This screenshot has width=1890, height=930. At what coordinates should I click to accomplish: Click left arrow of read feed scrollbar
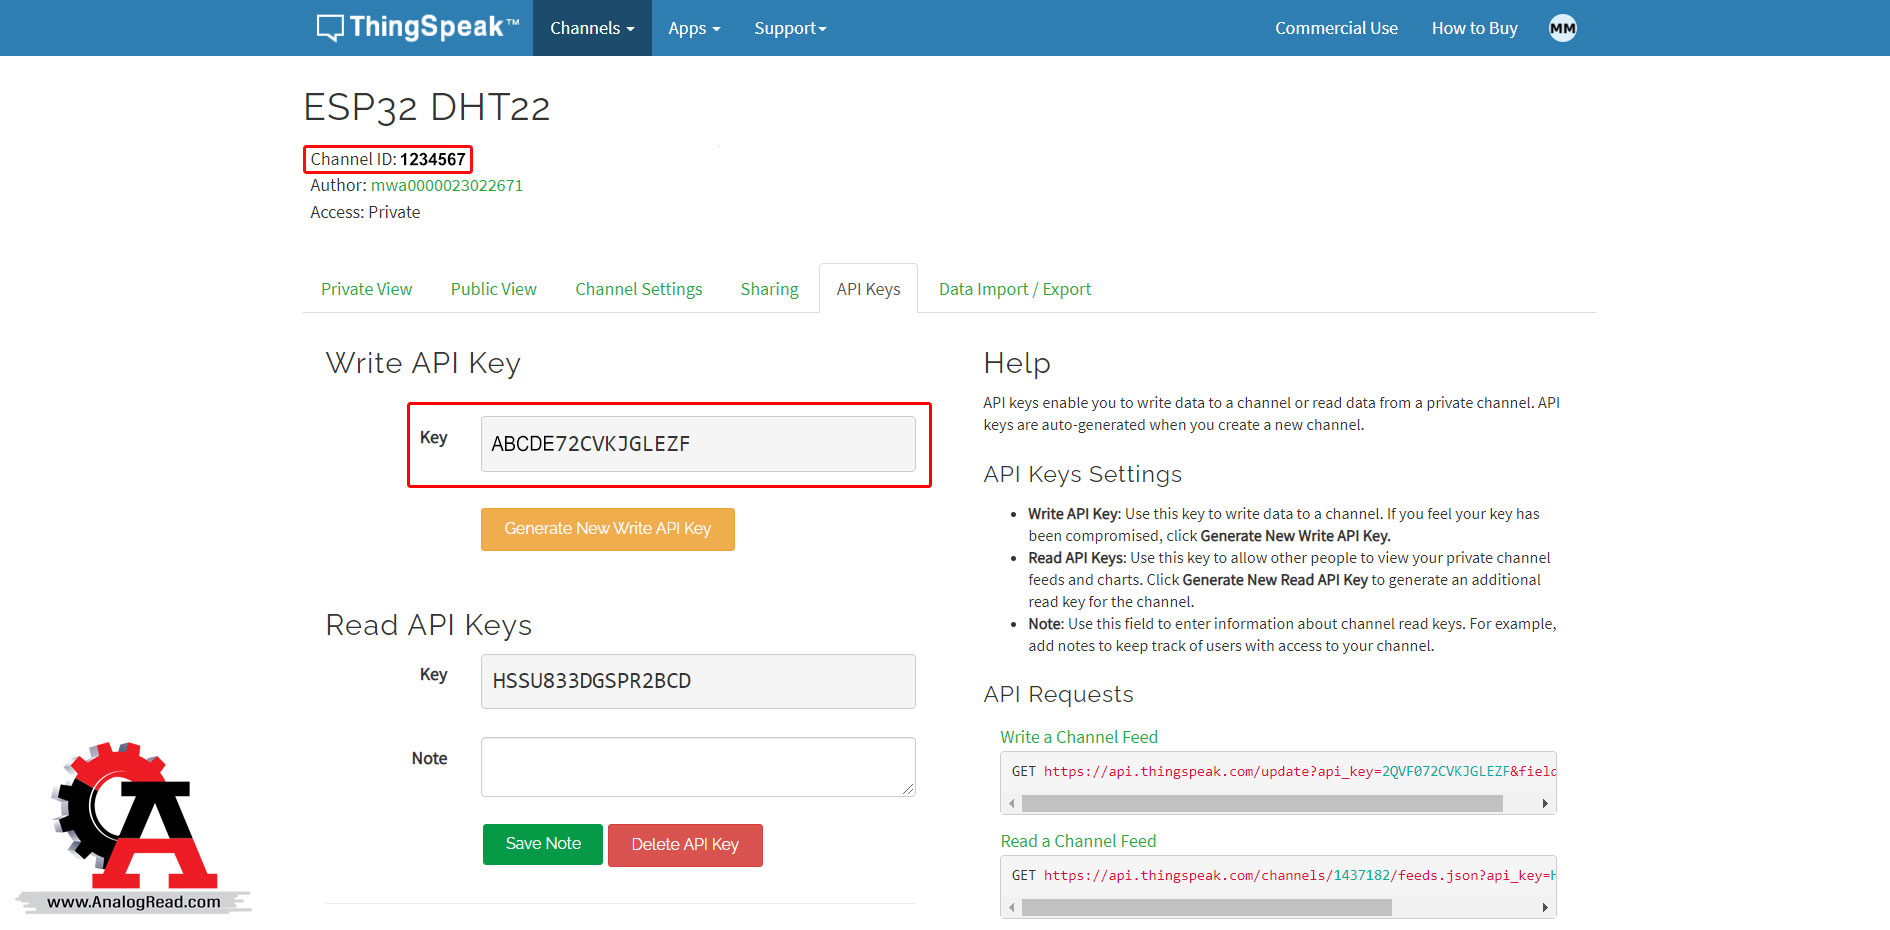1012,907
